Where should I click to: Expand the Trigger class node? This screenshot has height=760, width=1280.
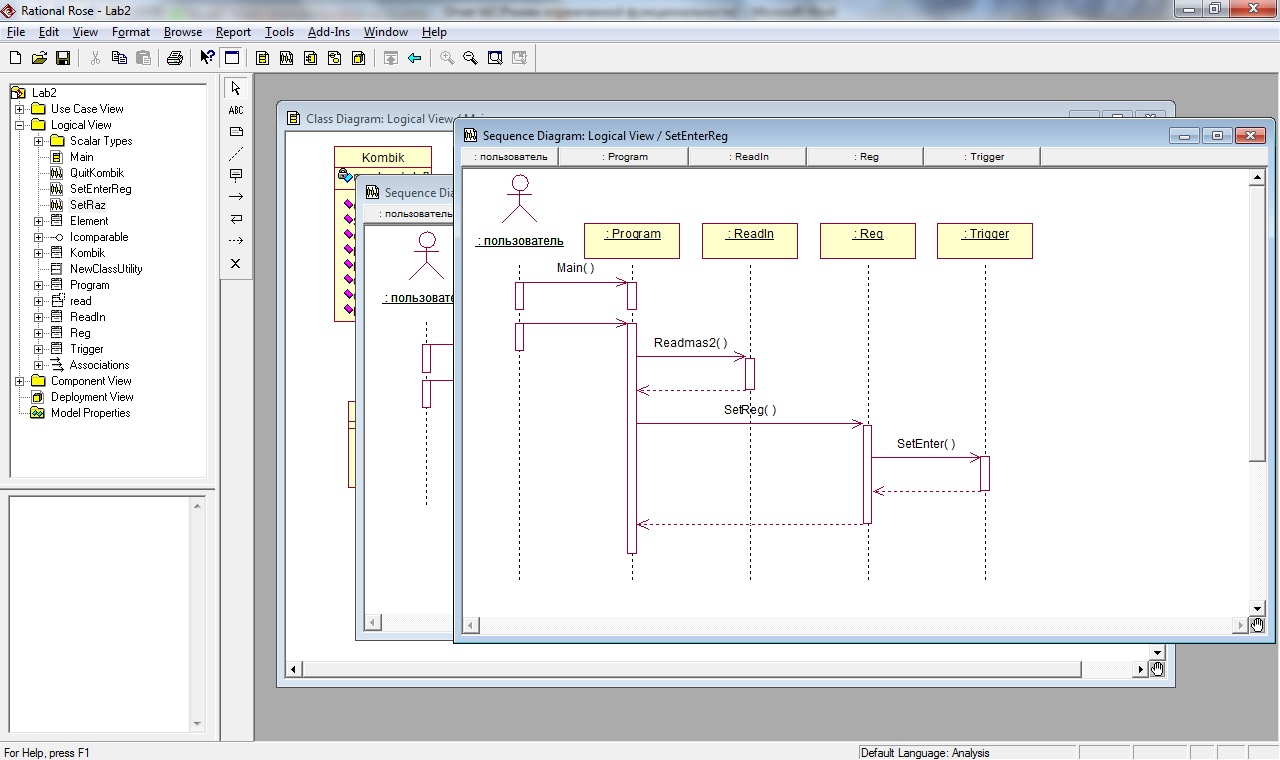[39, 349]
